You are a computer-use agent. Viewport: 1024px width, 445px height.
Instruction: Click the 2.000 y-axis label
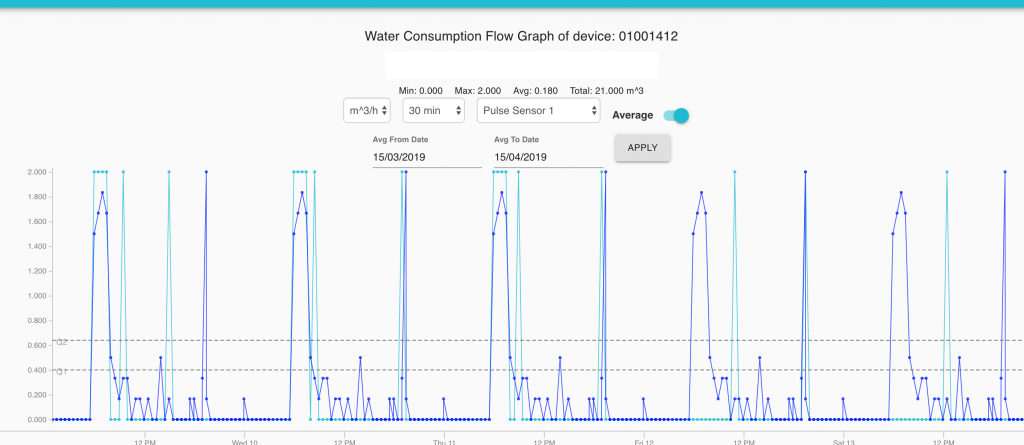click(x=38, y=172)
